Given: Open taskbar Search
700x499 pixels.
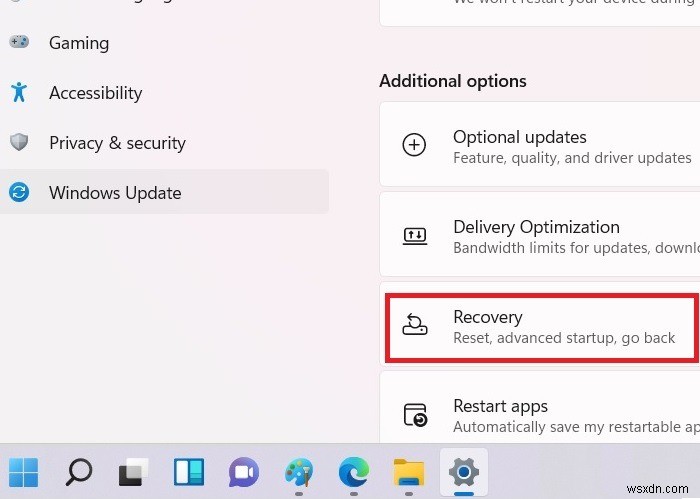Looking at the screenshot, I should coord(79,472).
